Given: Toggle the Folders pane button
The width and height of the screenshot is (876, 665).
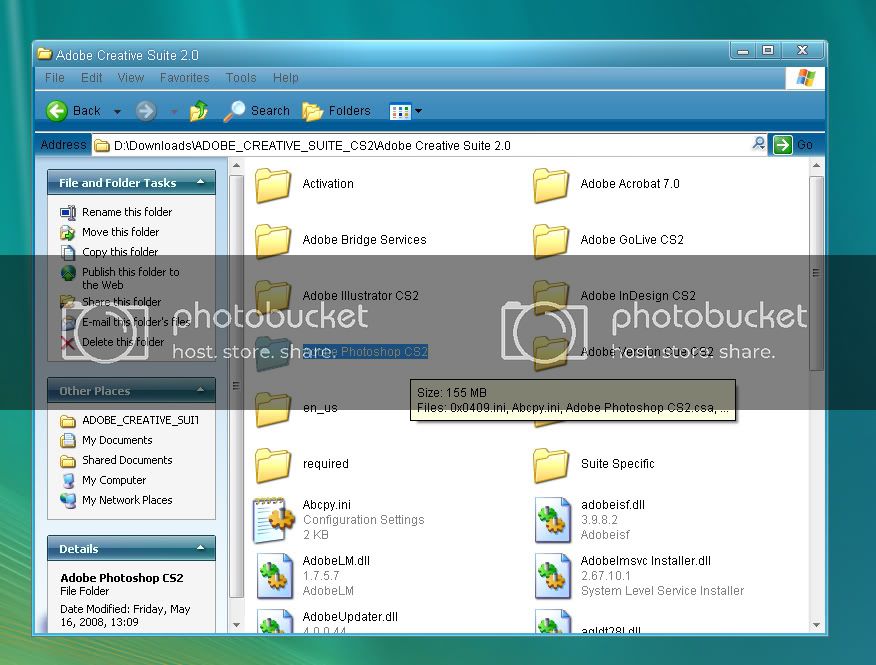Looking at the screenshot, I should tap(336, 111).
